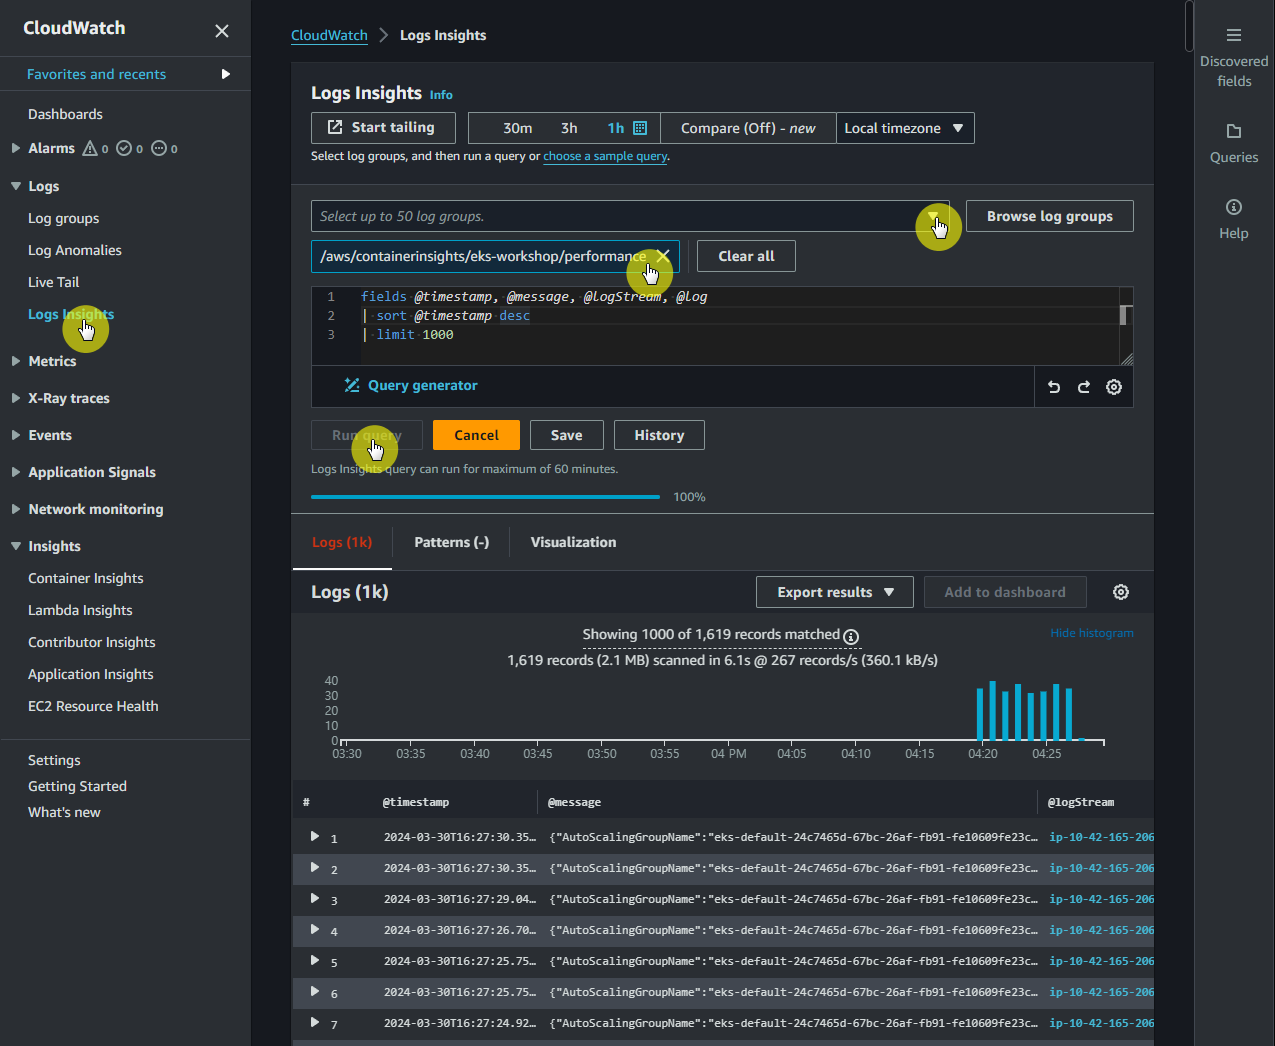Open Log Anomalies page
This screenshot has height=1046, width=1275.
pos(75,250)
